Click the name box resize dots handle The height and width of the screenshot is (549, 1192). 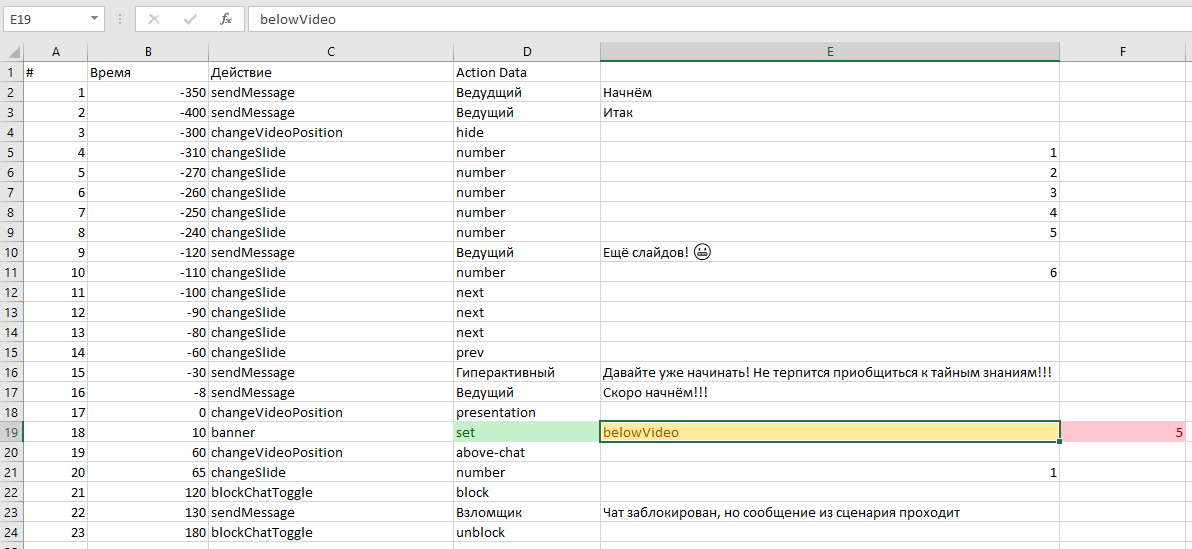pos(120,19)
